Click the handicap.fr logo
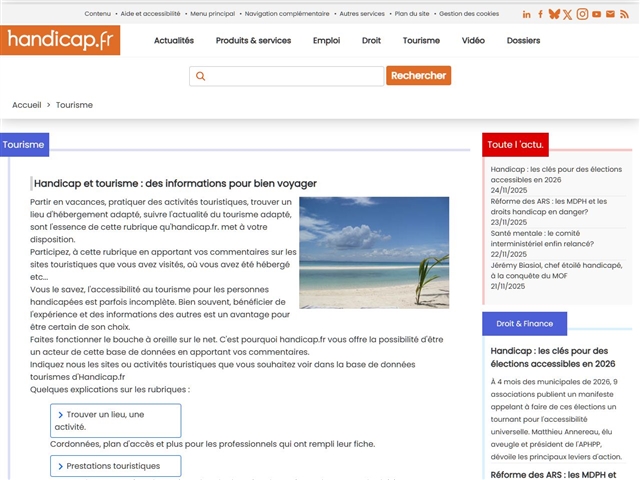The width and height of the screenshot is (640, 480). 60,40
